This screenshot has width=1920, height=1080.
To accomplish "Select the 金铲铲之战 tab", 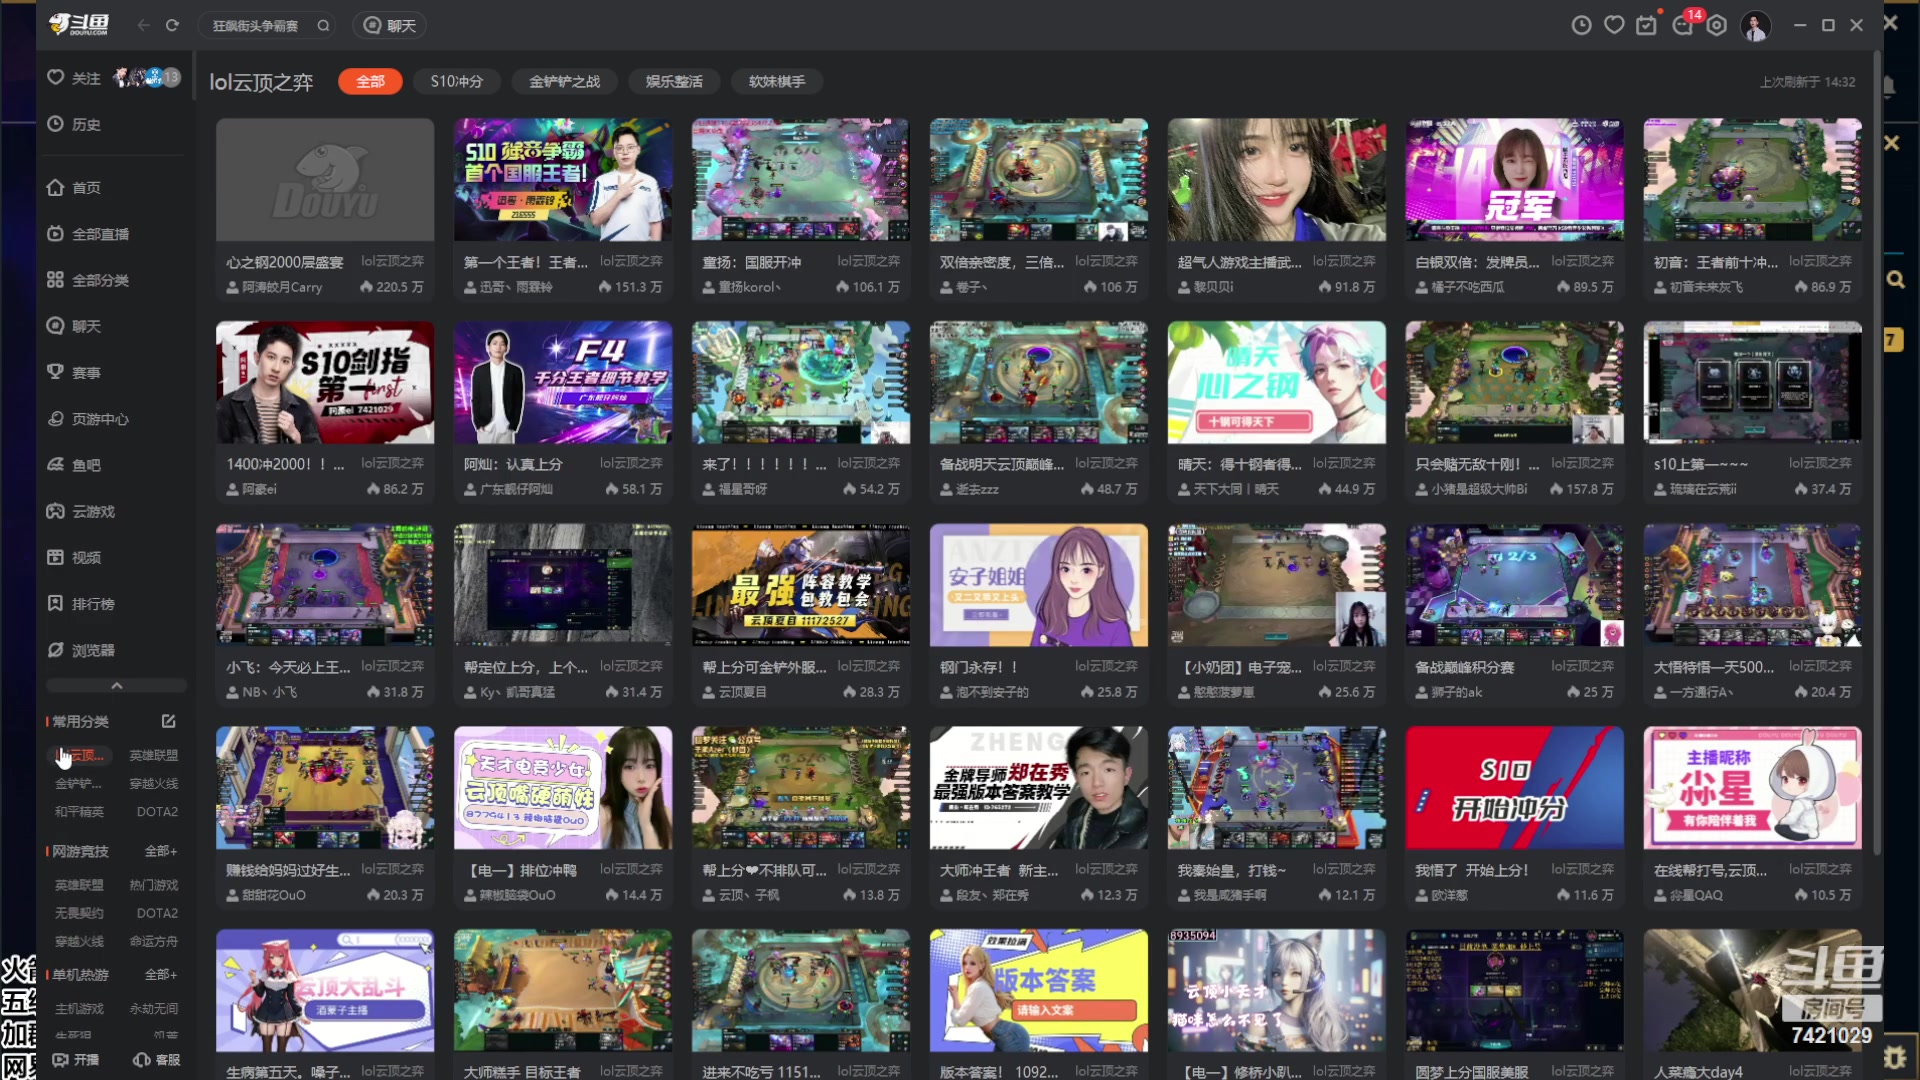I will click(564, 81).
